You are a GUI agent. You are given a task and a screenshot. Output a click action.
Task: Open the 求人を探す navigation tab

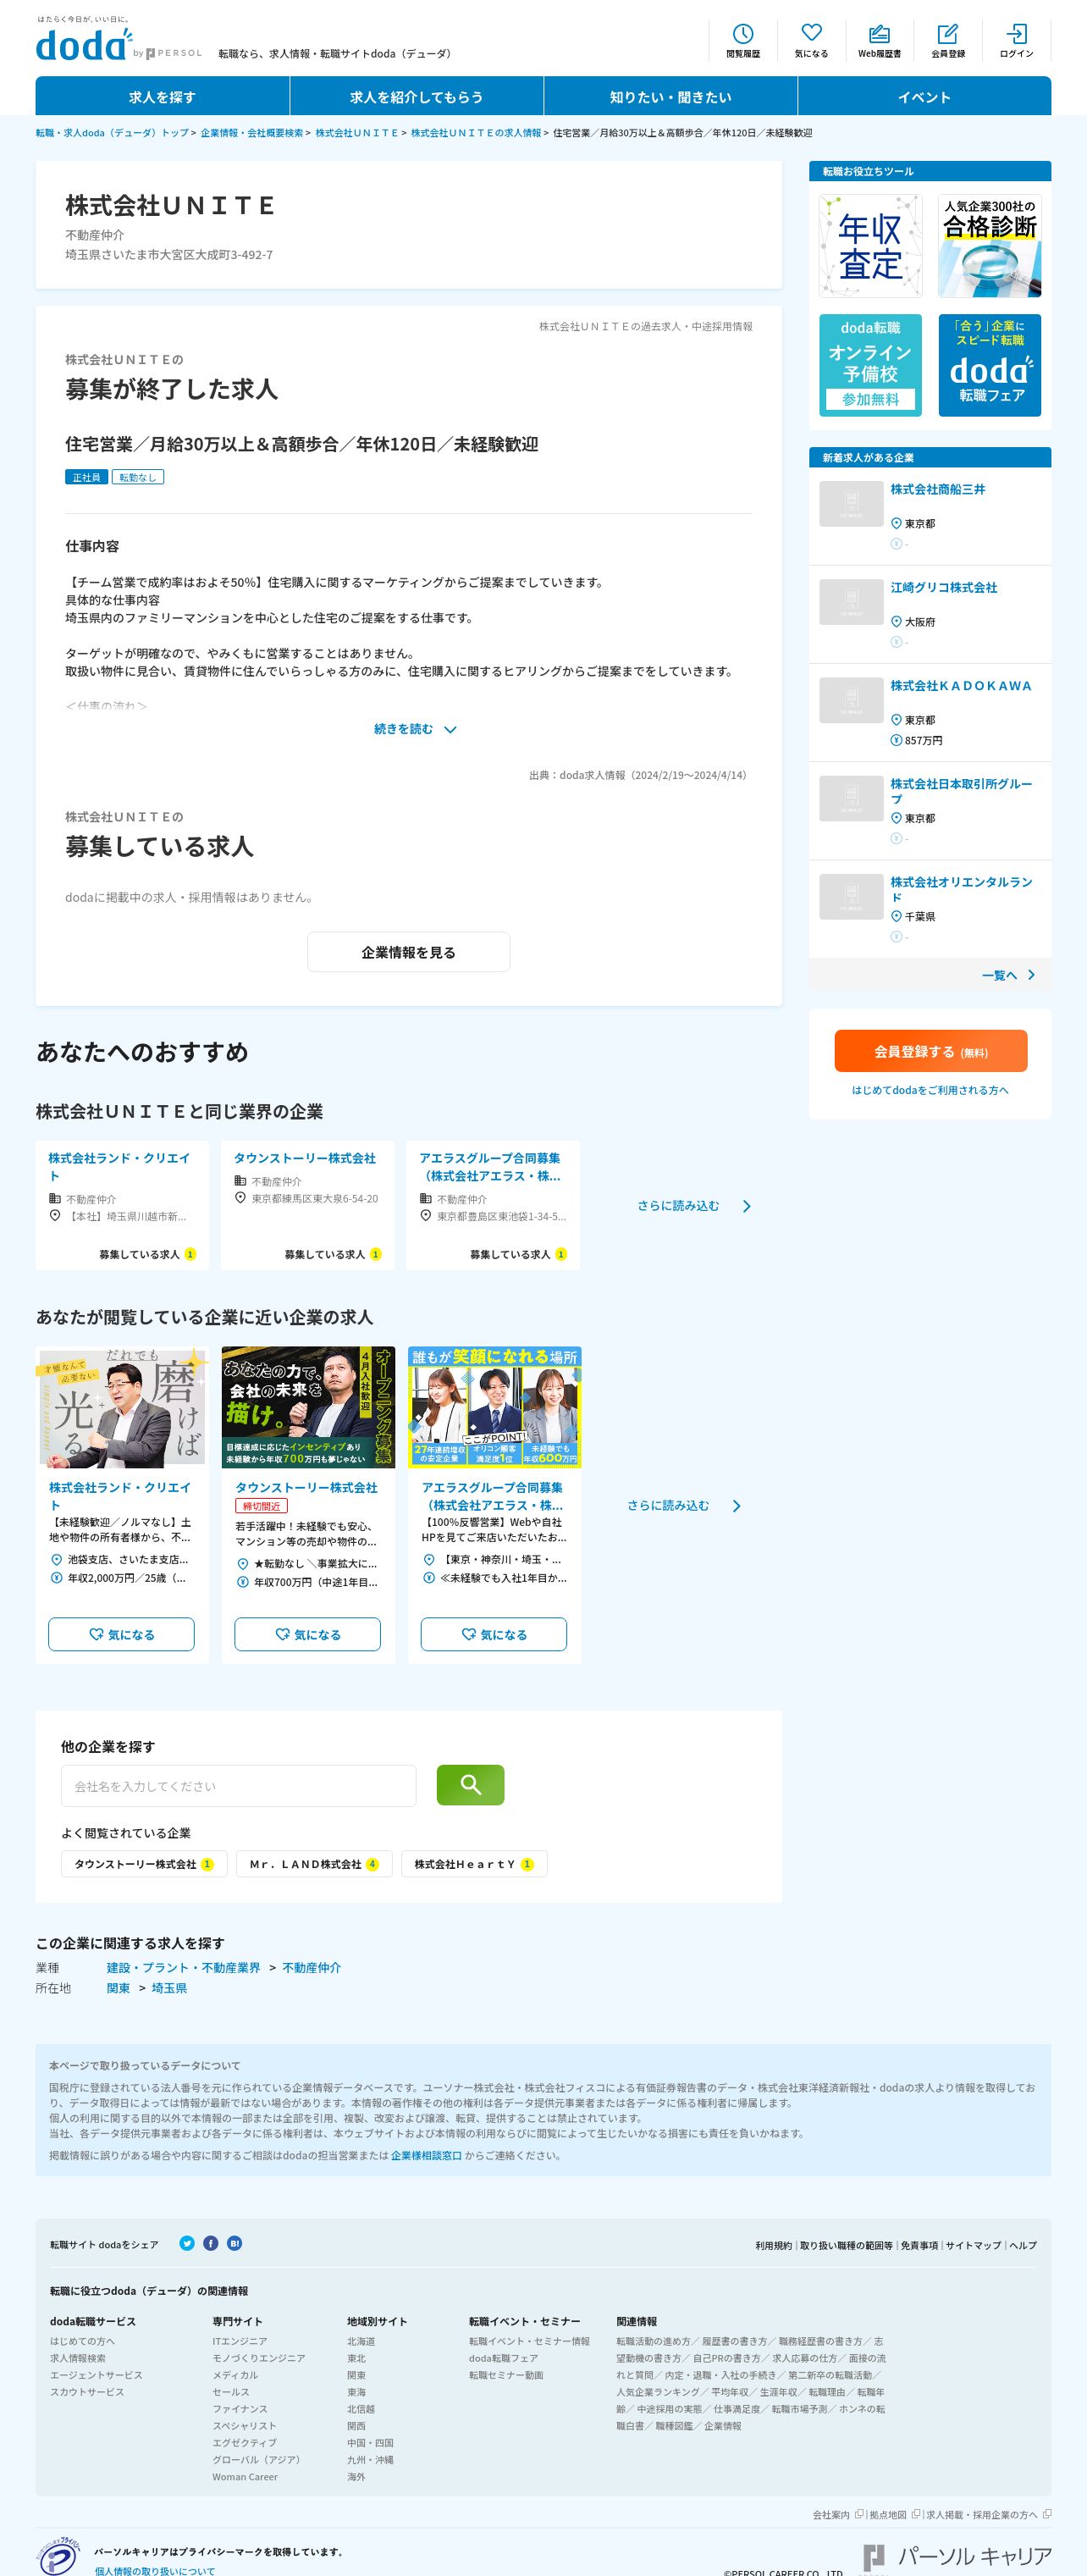click(x=162, y=97)
